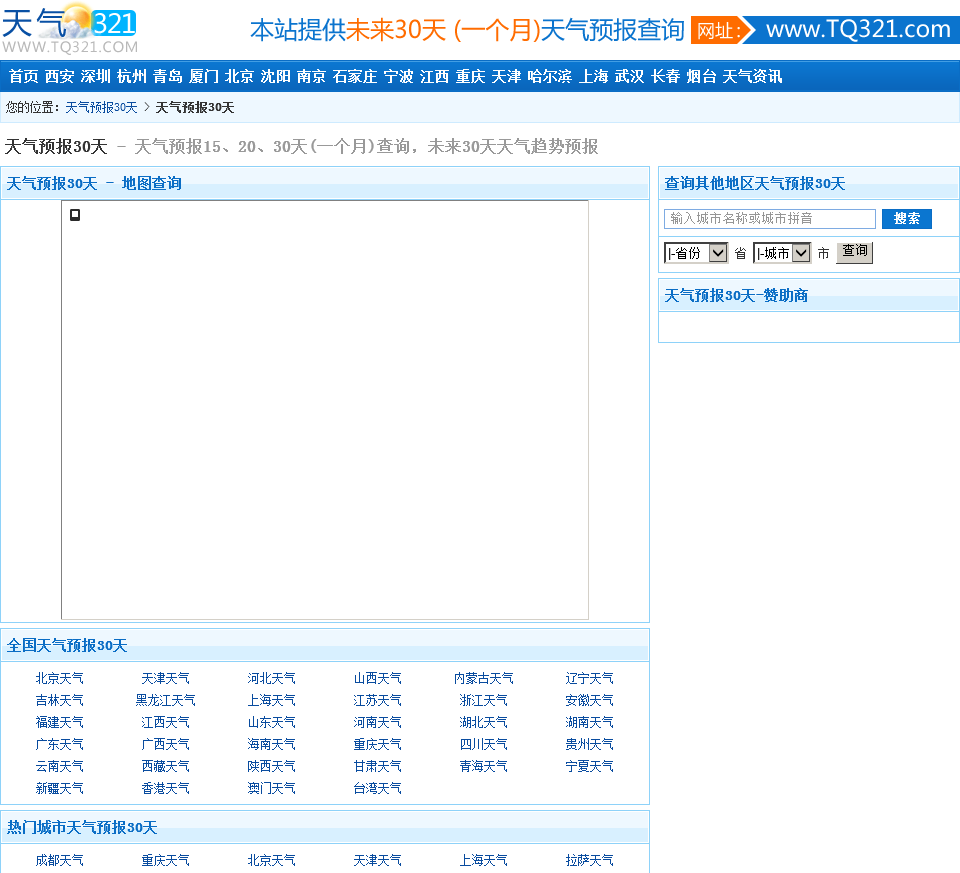The height and width of the screenshot is (873, 960).
Task: Open the 省份 province dropdown
Action: tap(696, 253)
